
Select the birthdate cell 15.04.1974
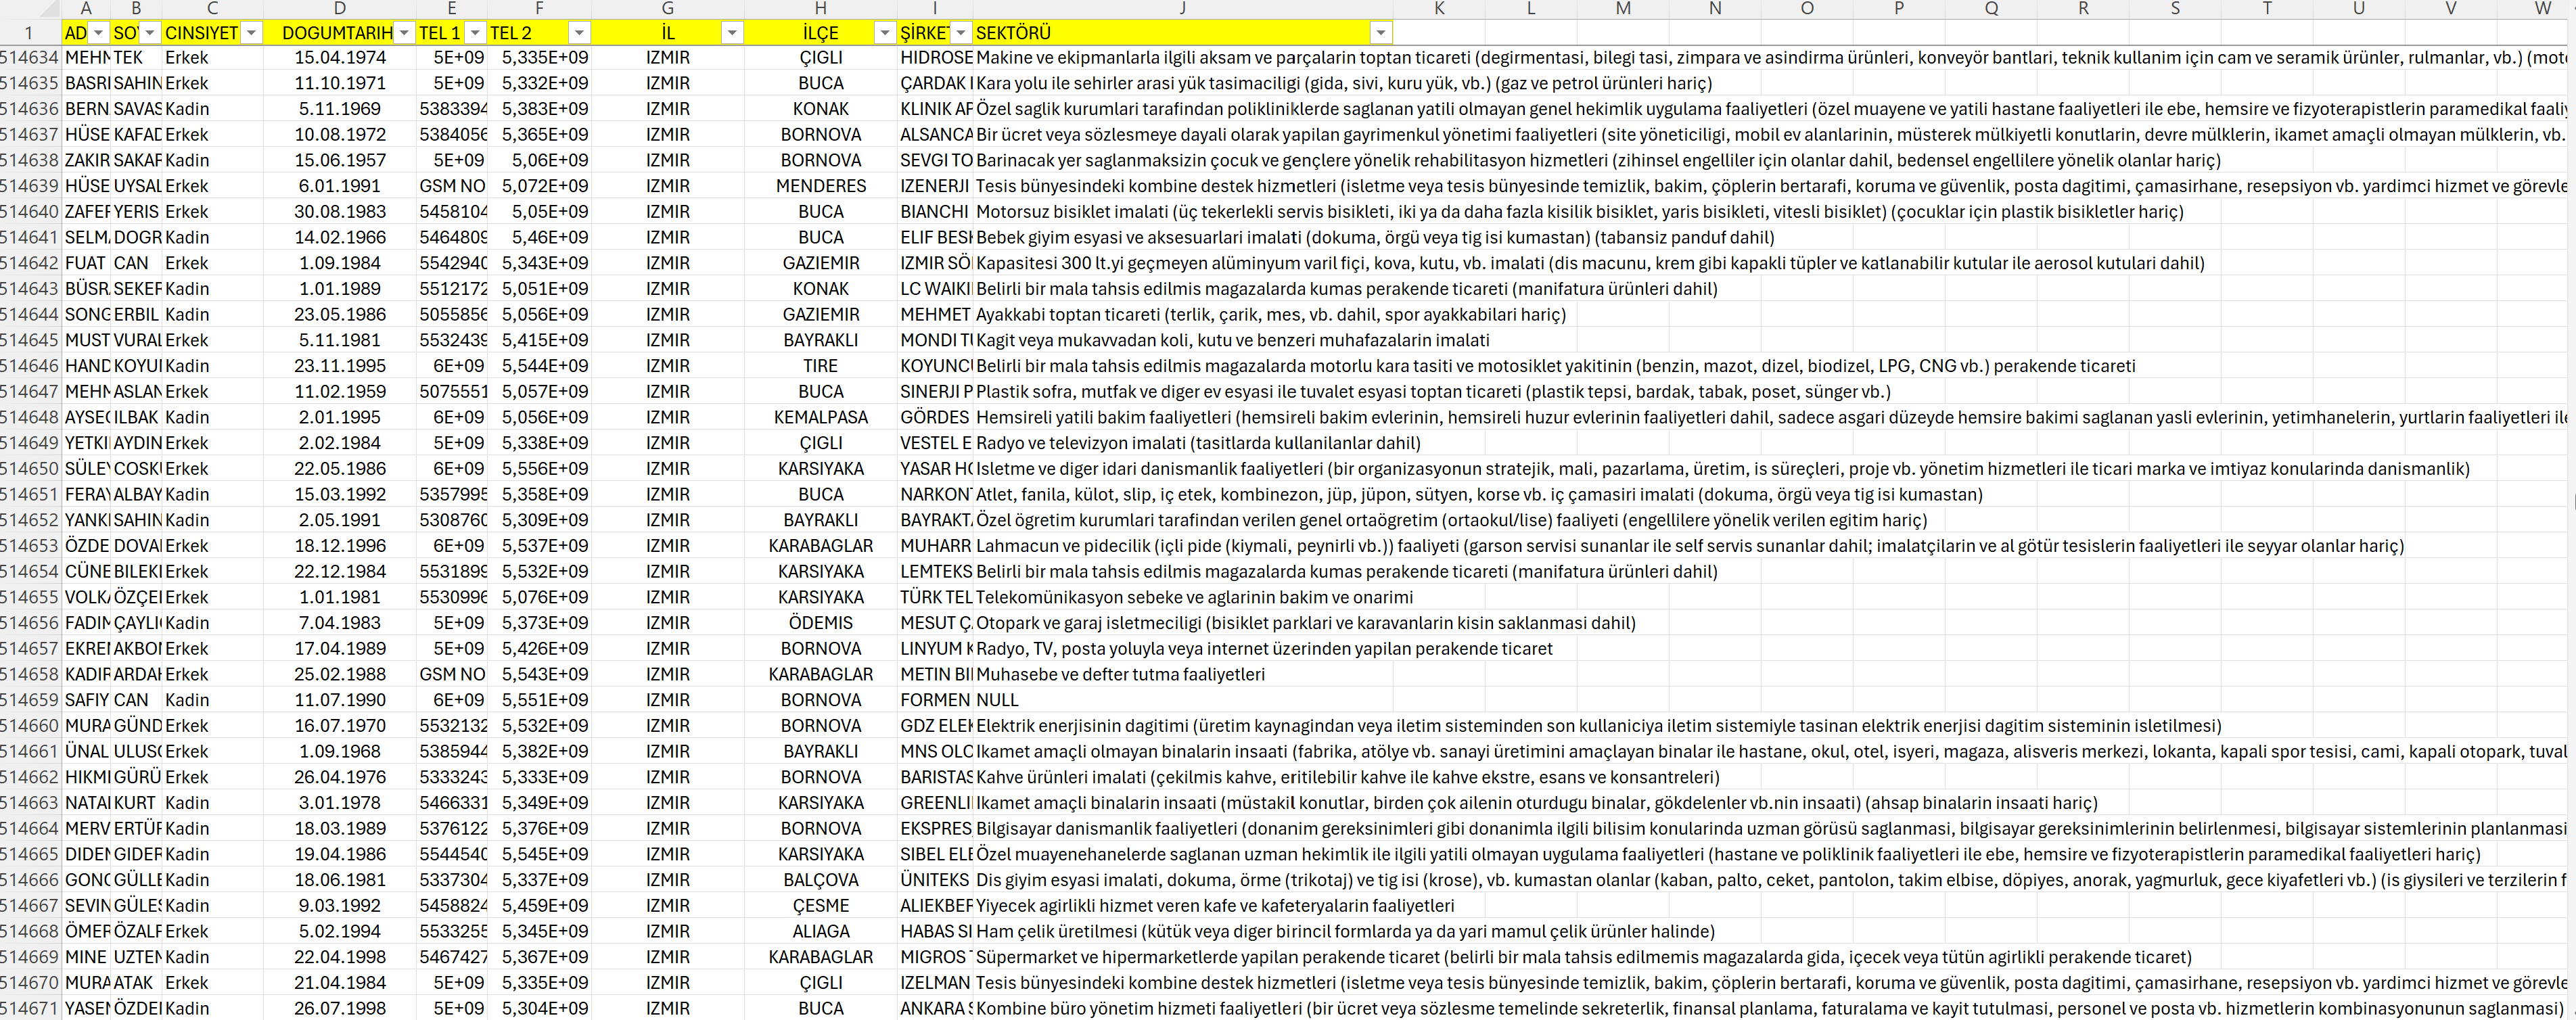click(339, 58)
